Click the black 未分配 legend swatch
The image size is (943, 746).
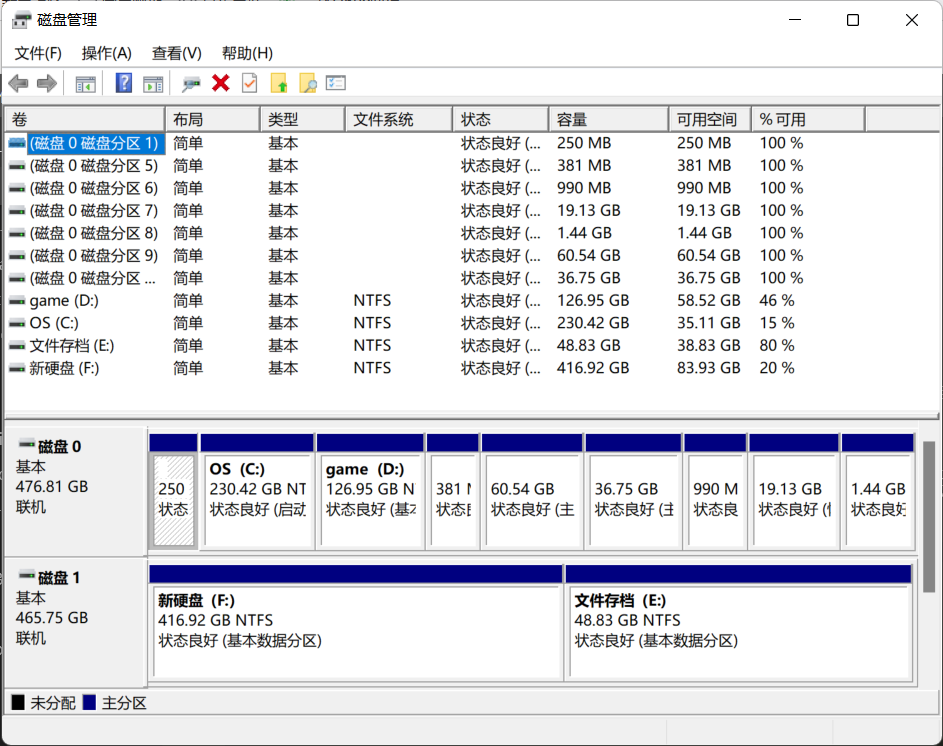point(18,703)
